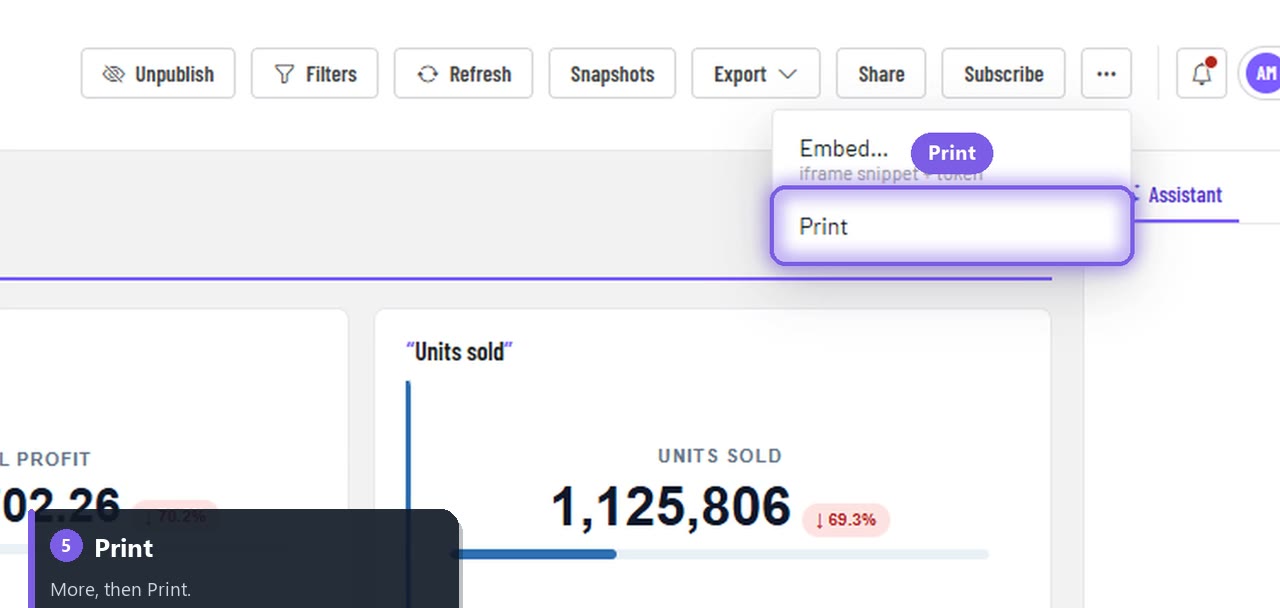Click the "Units sold" card title

[459, 351]
